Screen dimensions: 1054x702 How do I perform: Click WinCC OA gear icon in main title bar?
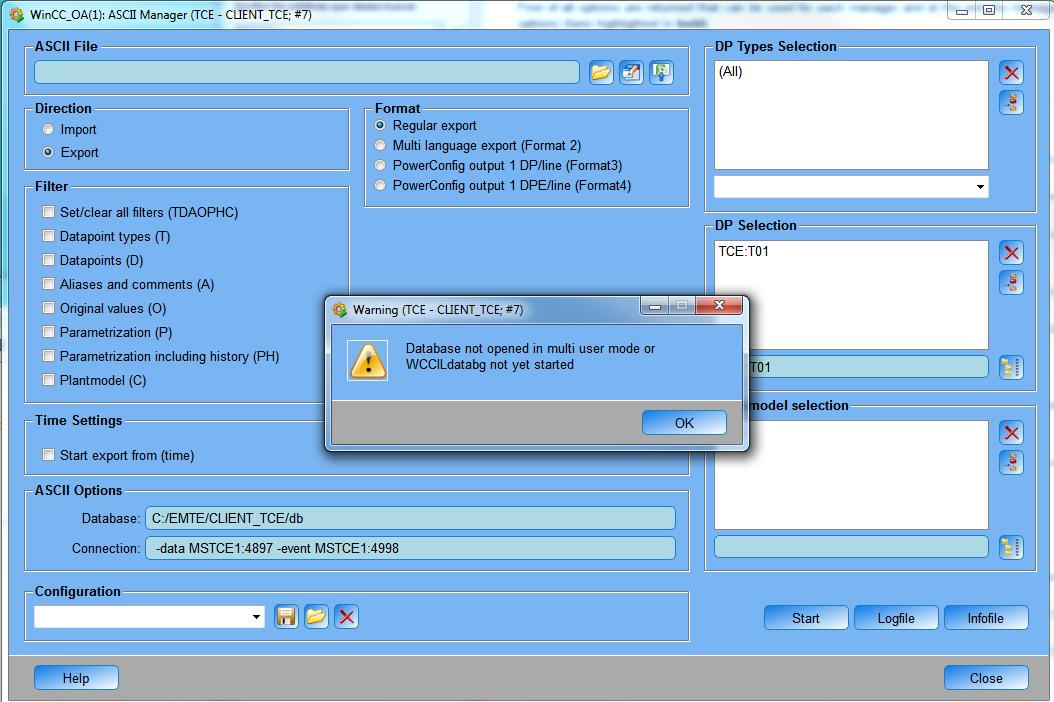click(16, 14)
